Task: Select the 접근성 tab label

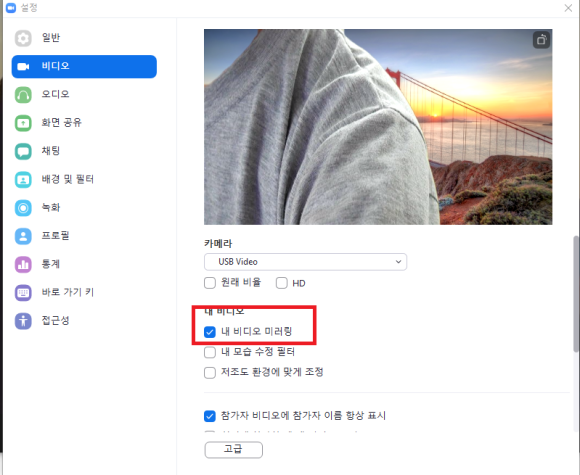Action: 55,320
